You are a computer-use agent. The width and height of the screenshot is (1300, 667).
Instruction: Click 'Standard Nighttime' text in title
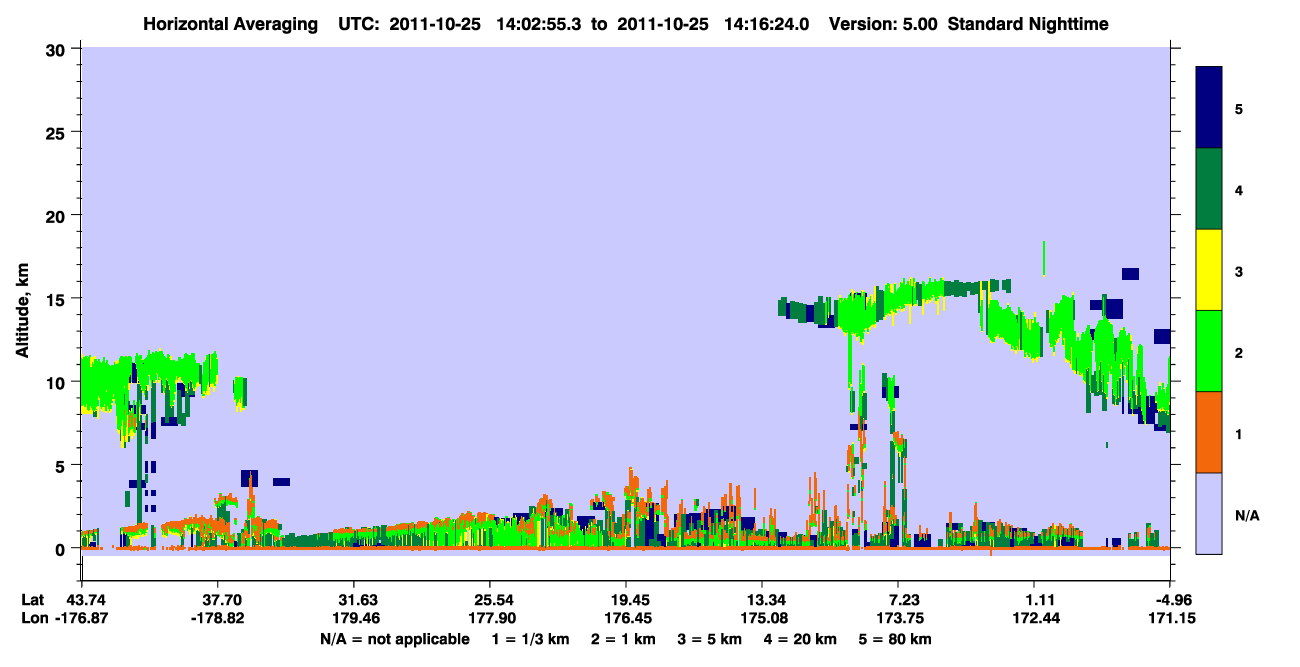pyautogui.click(x=1028, y=23)
